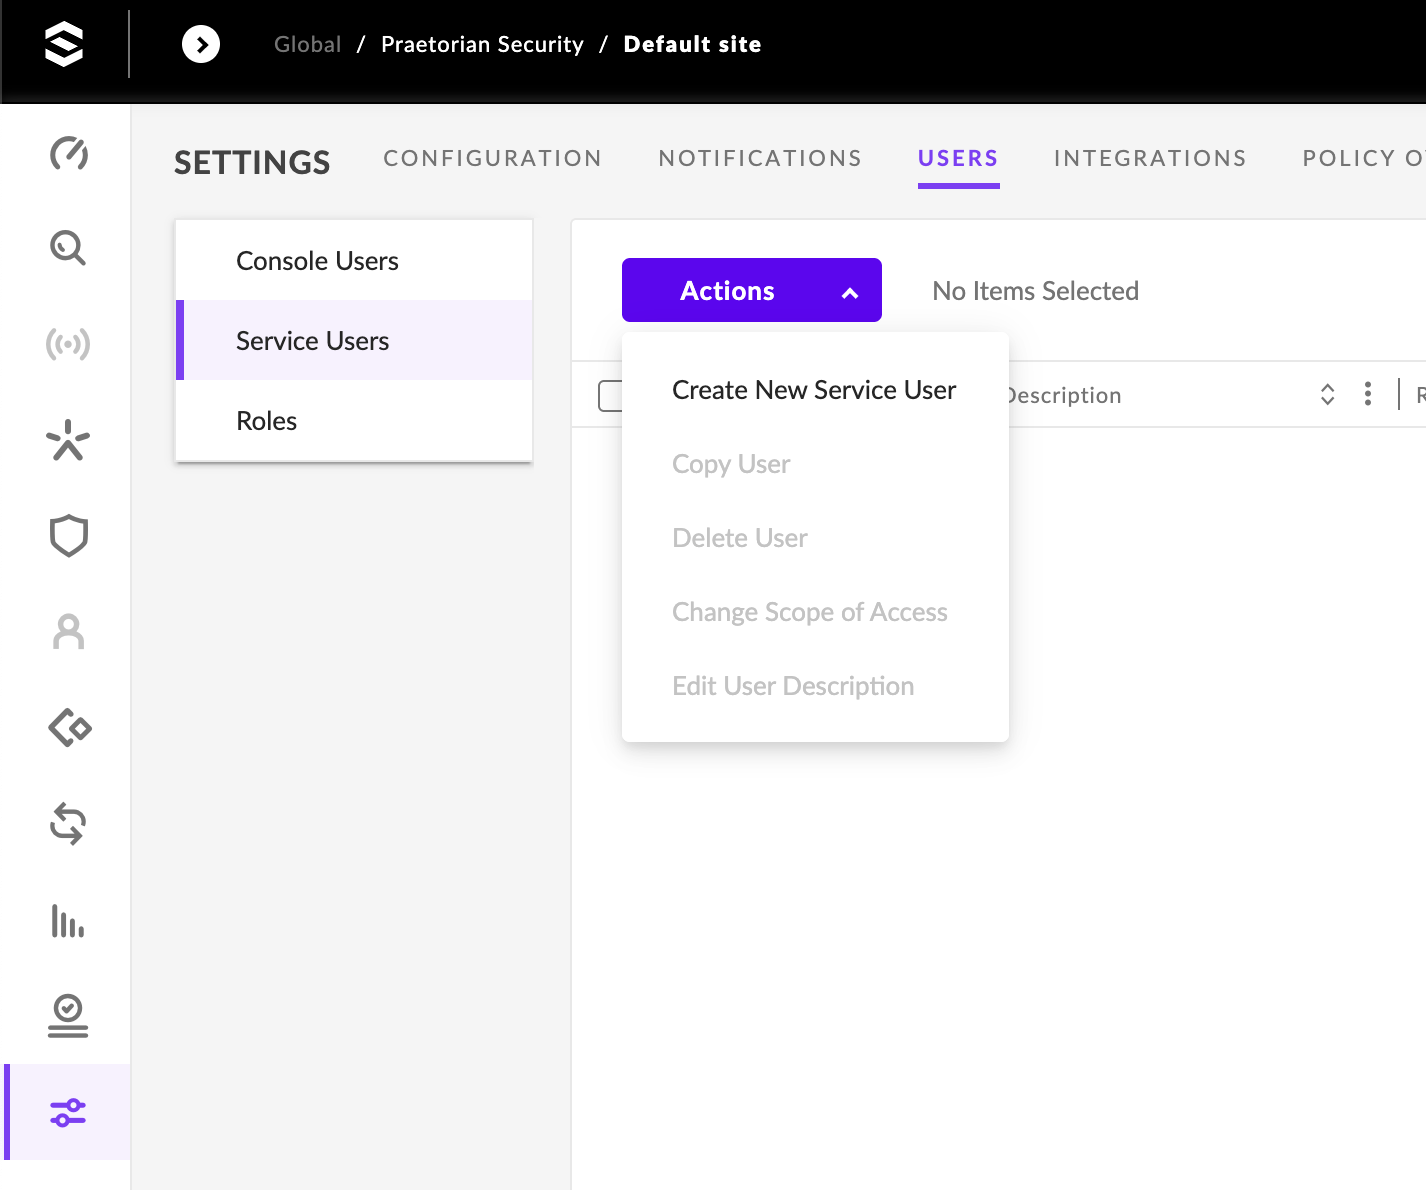Image resolution: width=1426 pixels, height=1190 pixels.
Task: Click the three-dot column options icon
Action: click(1368, 394)
